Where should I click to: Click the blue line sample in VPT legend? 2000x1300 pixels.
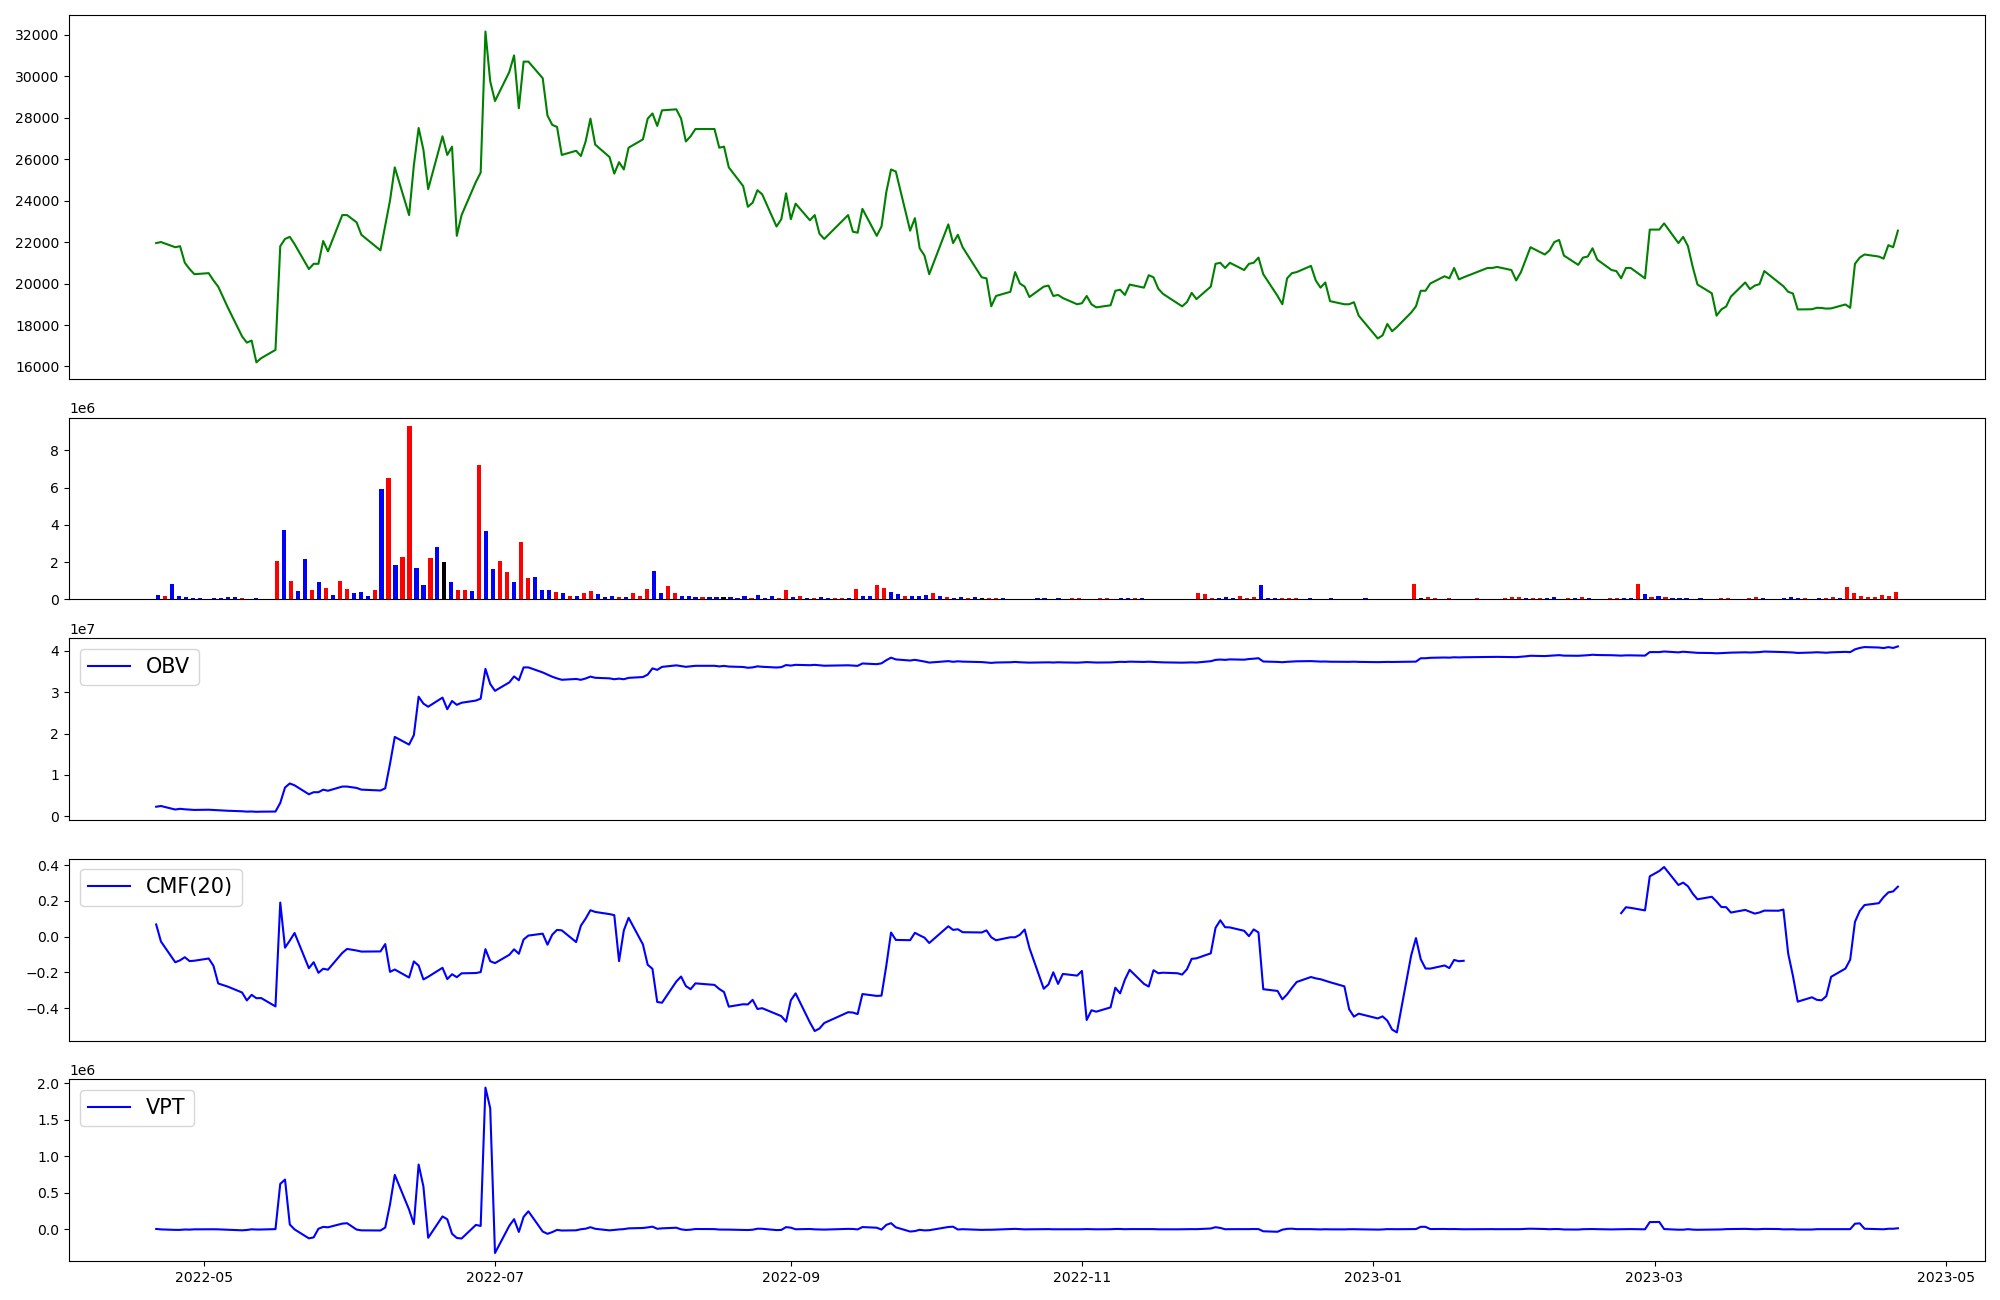[x=110, y=1107]
